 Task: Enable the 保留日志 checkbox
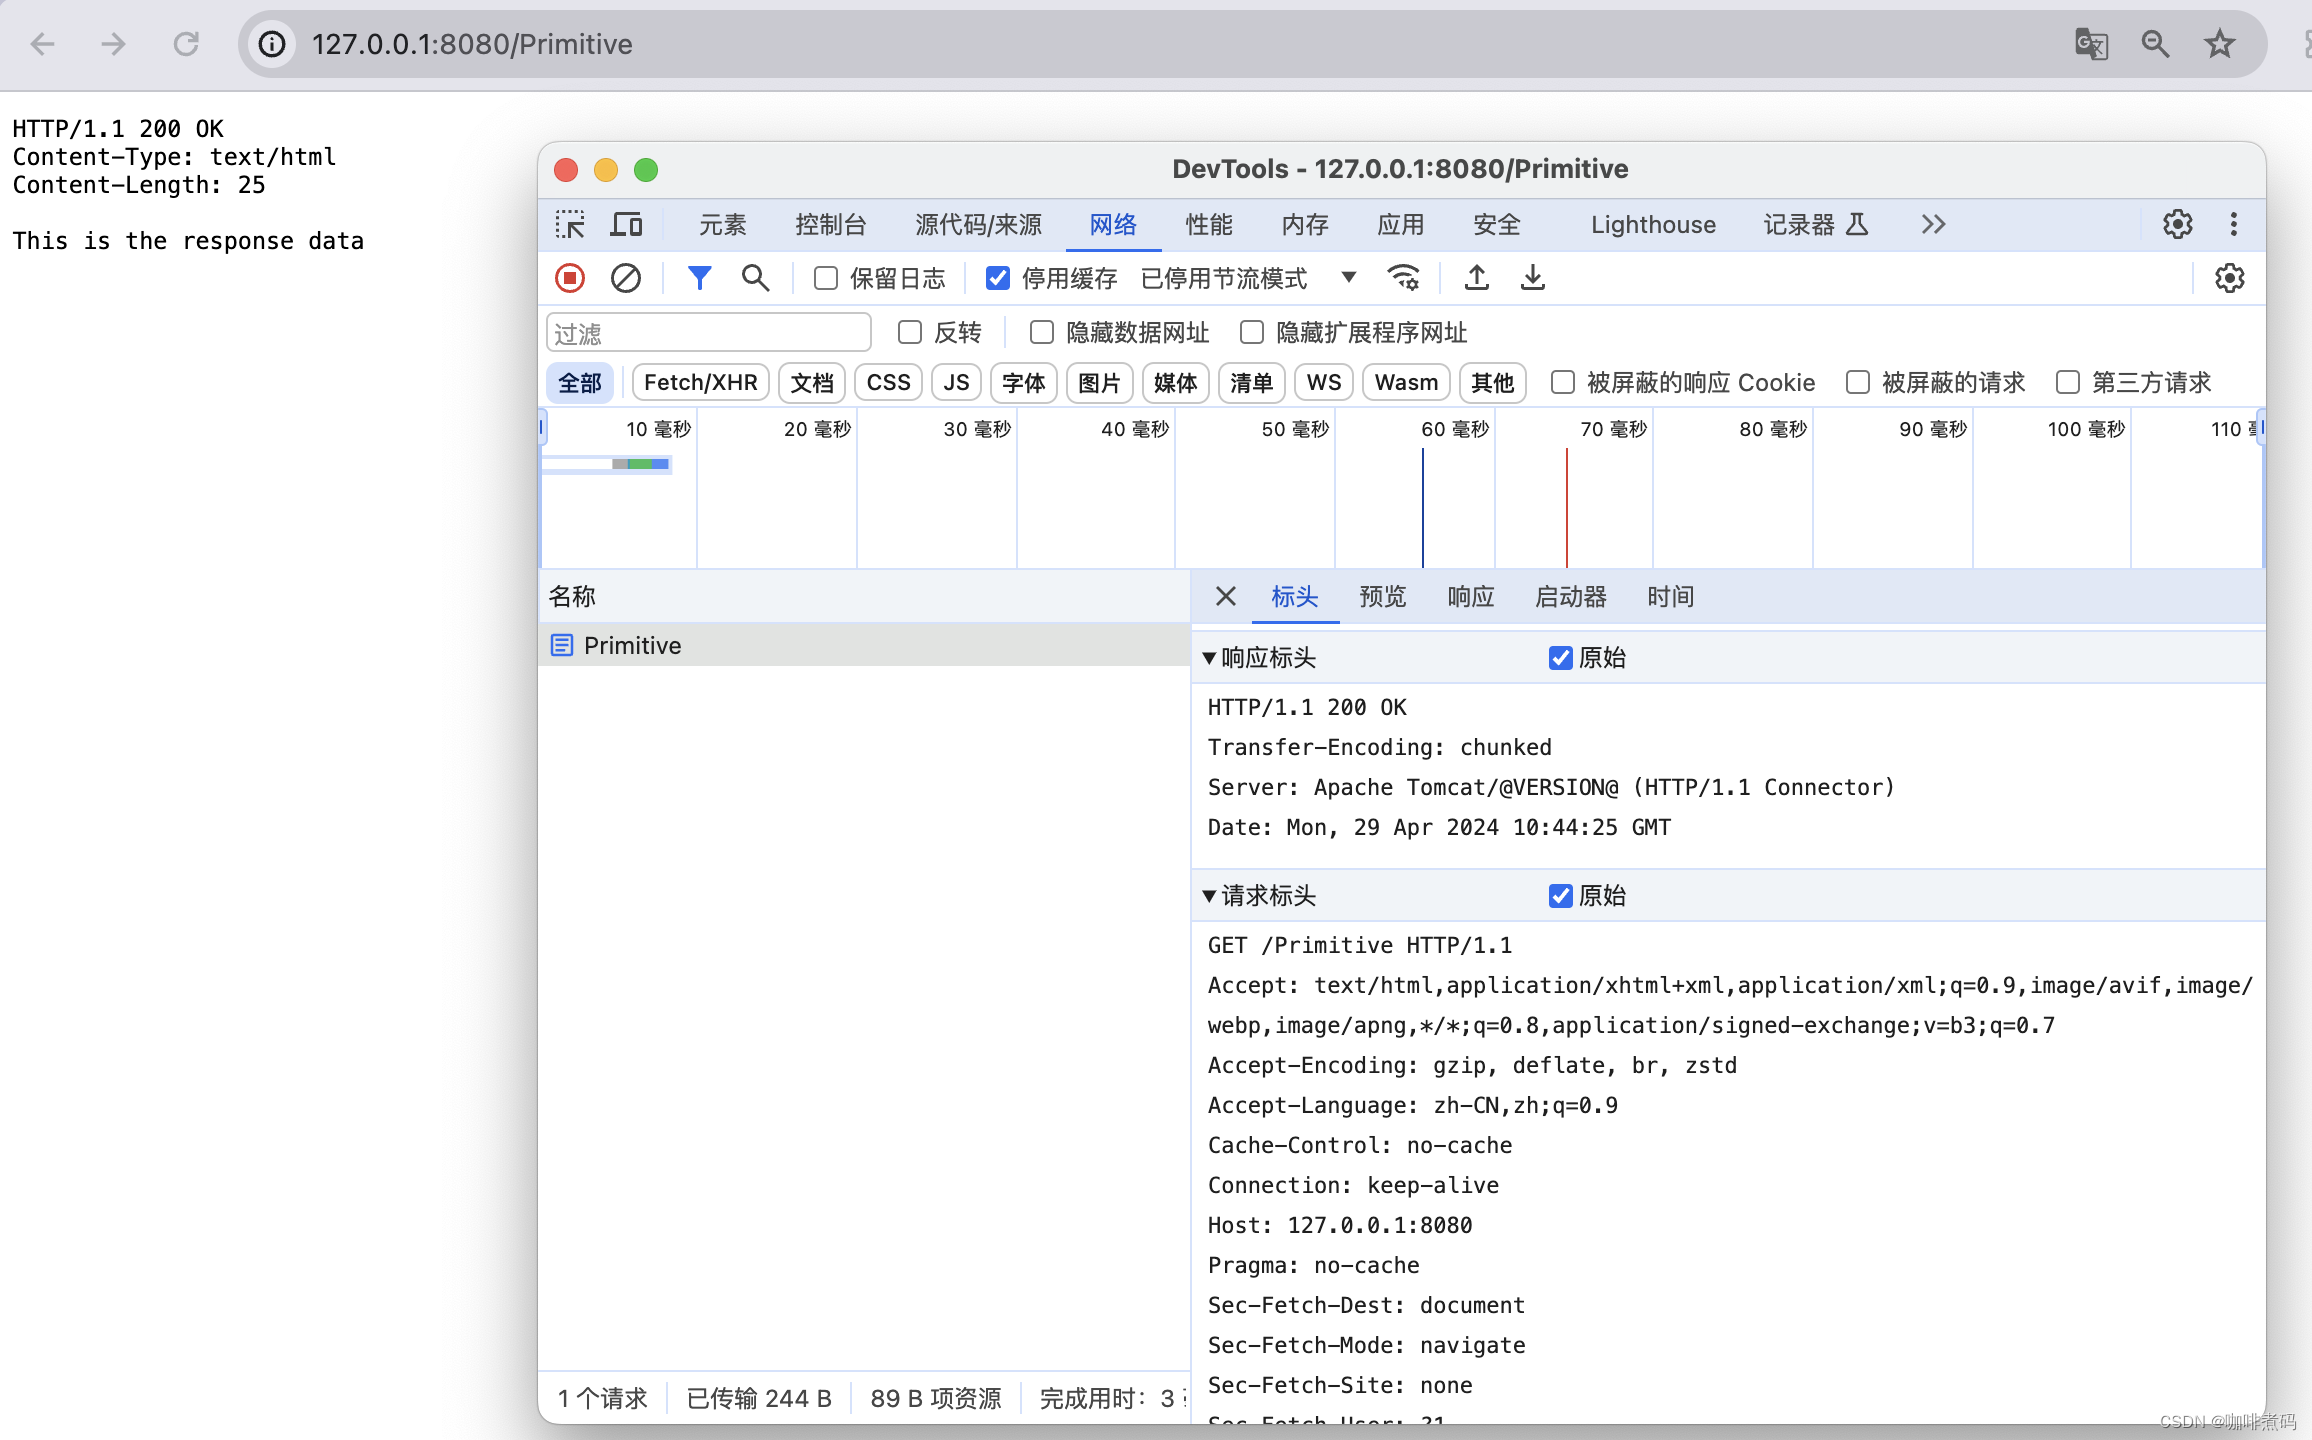[x=826, y=278]
